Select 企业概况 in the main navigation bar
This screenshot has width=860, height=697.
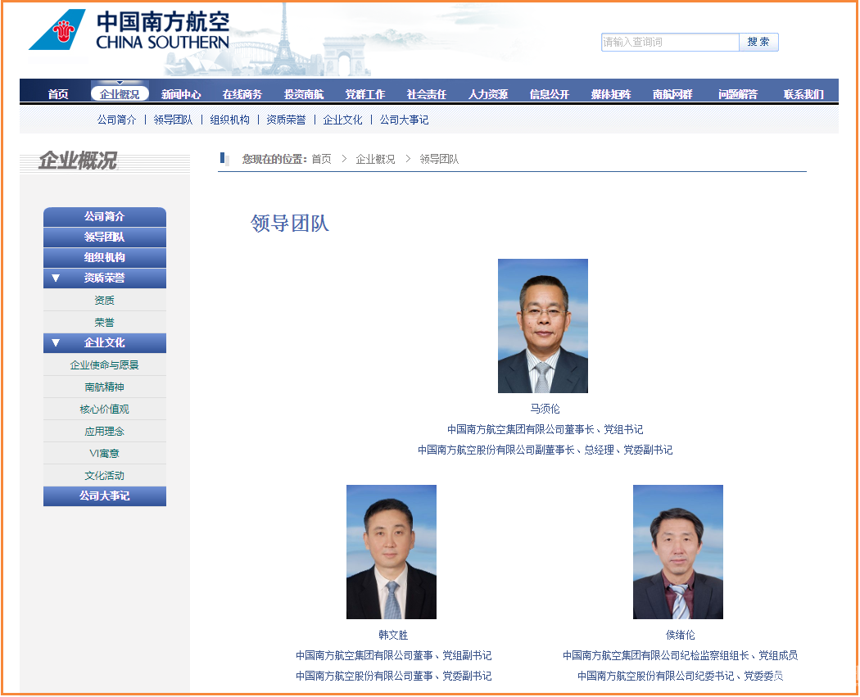click(120, 94)
